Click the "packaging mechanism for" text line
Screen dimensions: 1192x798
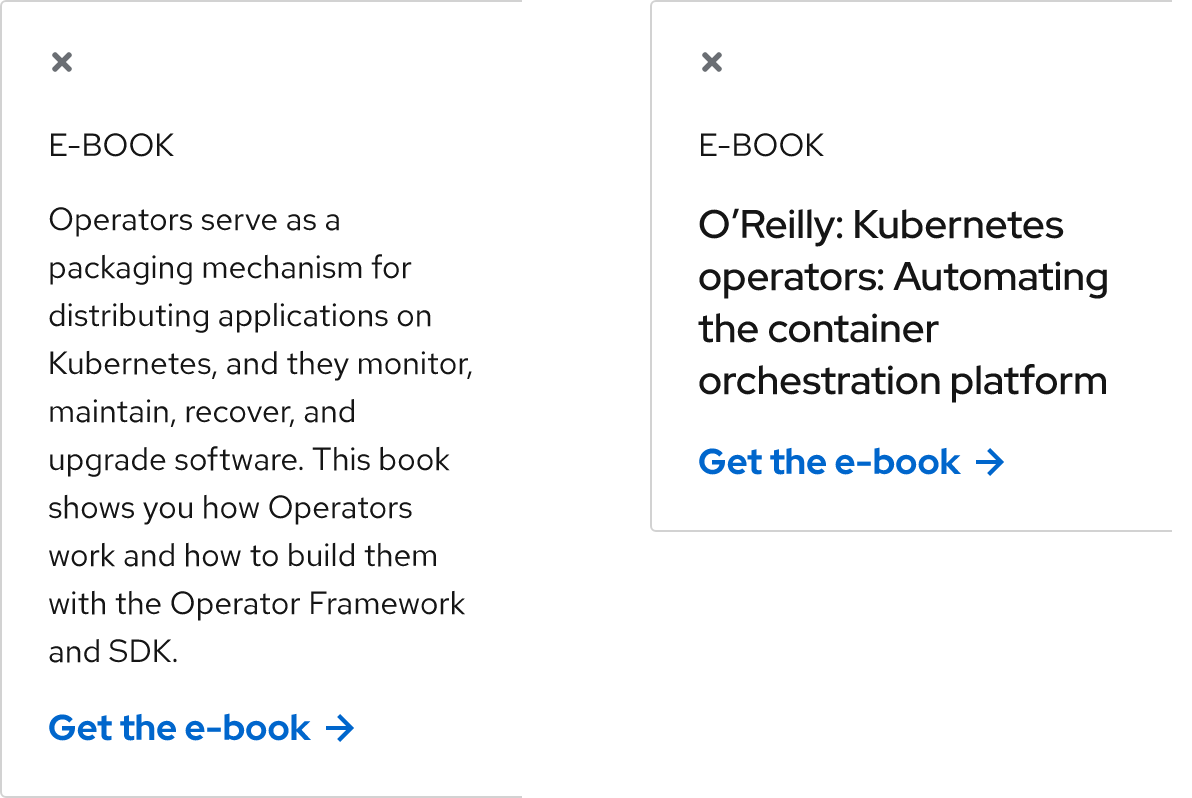pyautogui.click(x=230, y=268)
